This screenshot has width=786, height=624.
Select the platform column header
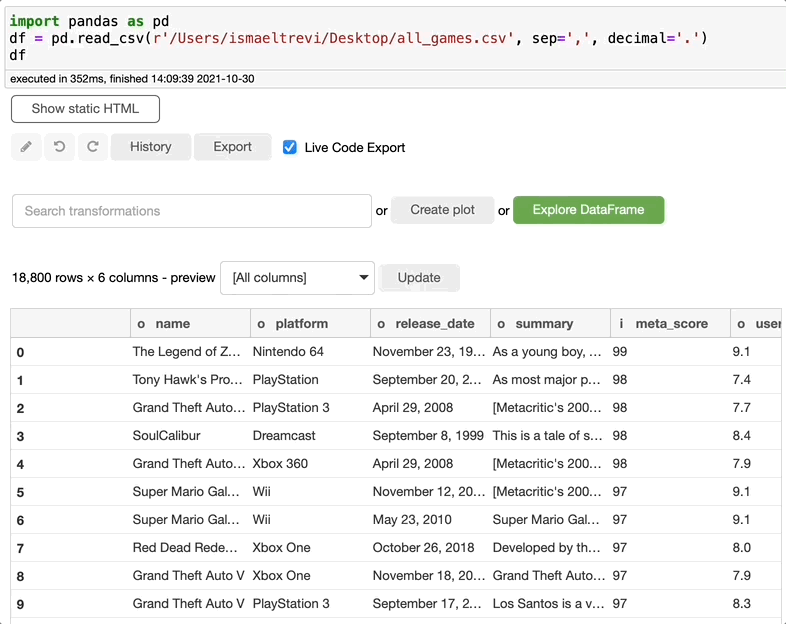point(310,324)
